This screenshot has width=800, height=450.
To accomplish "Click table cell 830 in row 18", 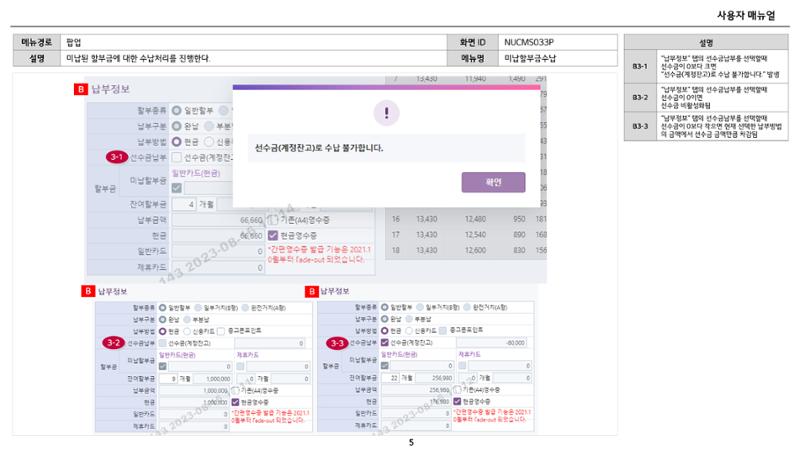I will (x=519, y=250).
